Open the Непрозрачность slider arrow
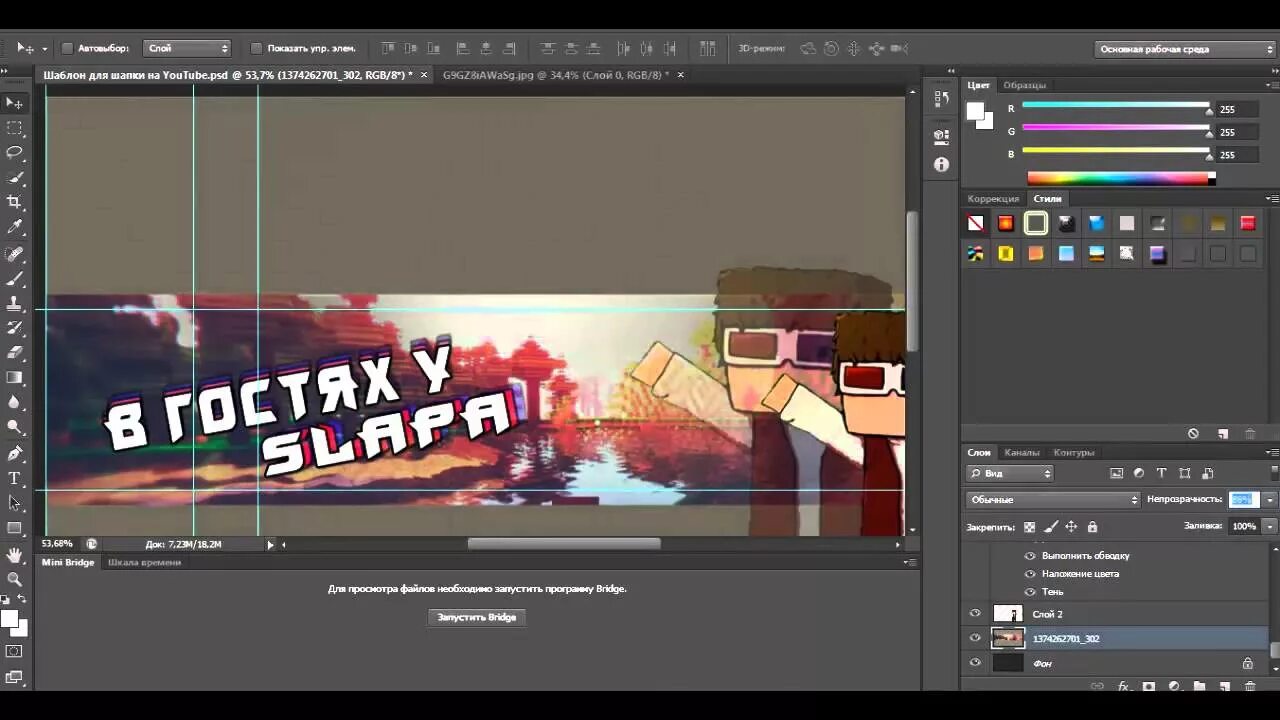1280x720 pixels. pyautogui.click(x=1270, y=499)
